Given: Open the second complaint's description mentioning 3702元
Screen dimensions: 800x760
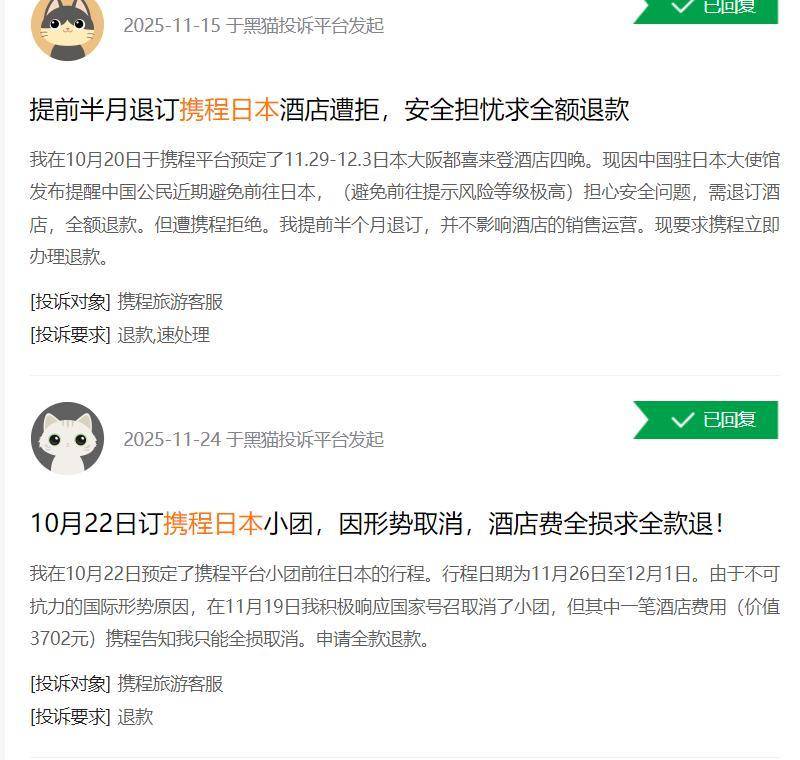Looking at the screenshot, I should point(405,606).
